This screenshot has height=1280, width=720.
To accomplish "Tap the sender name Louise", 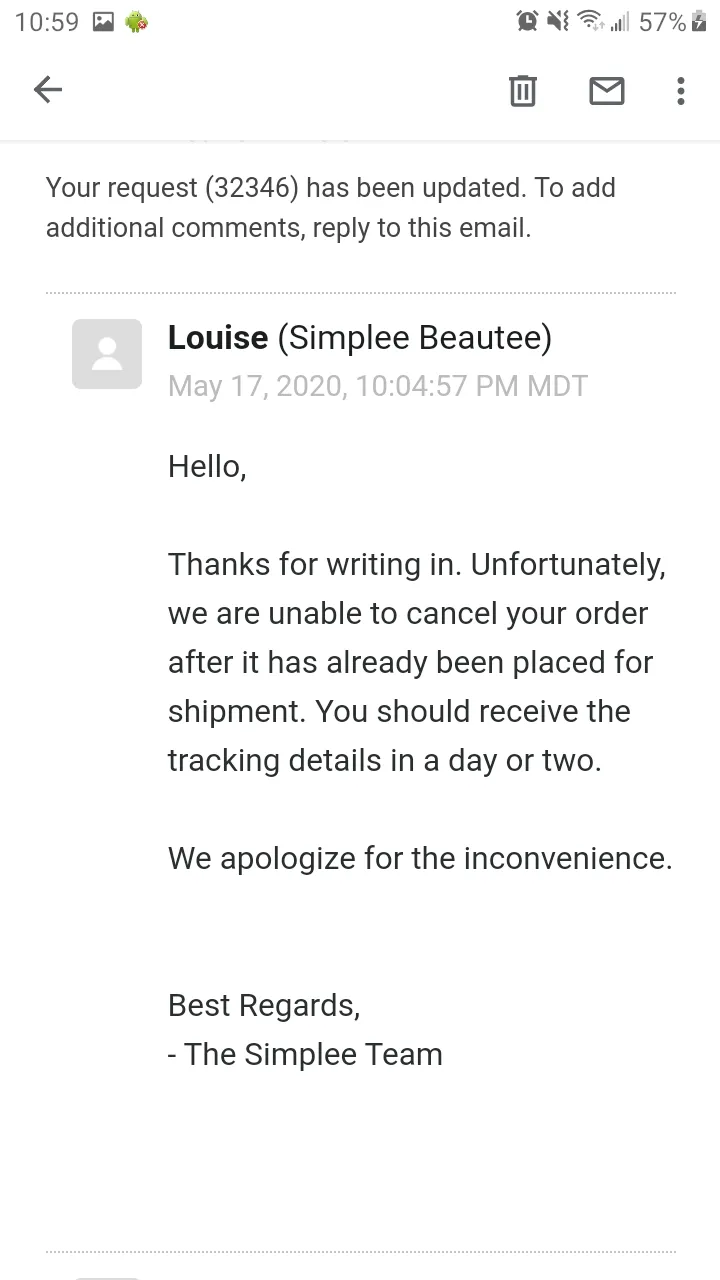I will (x=218, y=338).
